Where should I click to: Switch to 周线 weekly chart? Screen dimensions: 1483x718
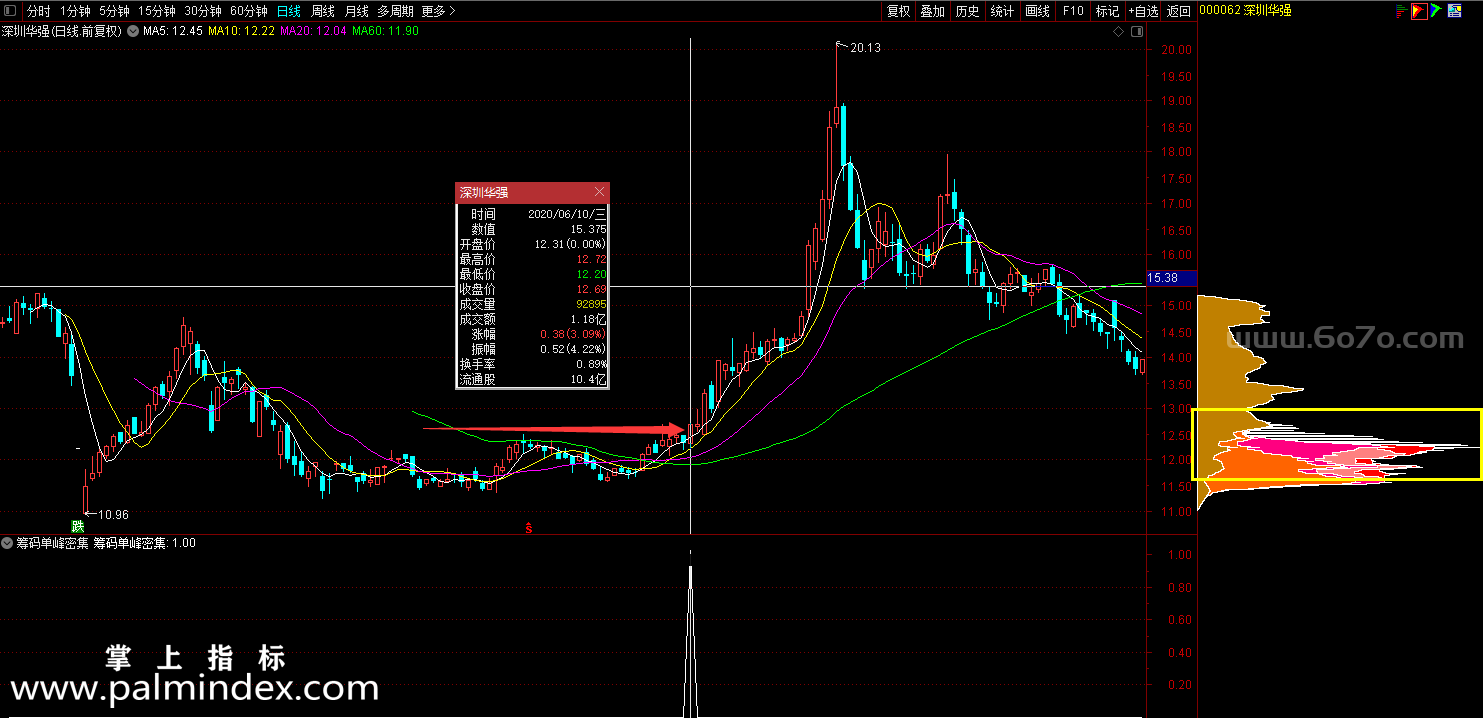click(322, 11)
